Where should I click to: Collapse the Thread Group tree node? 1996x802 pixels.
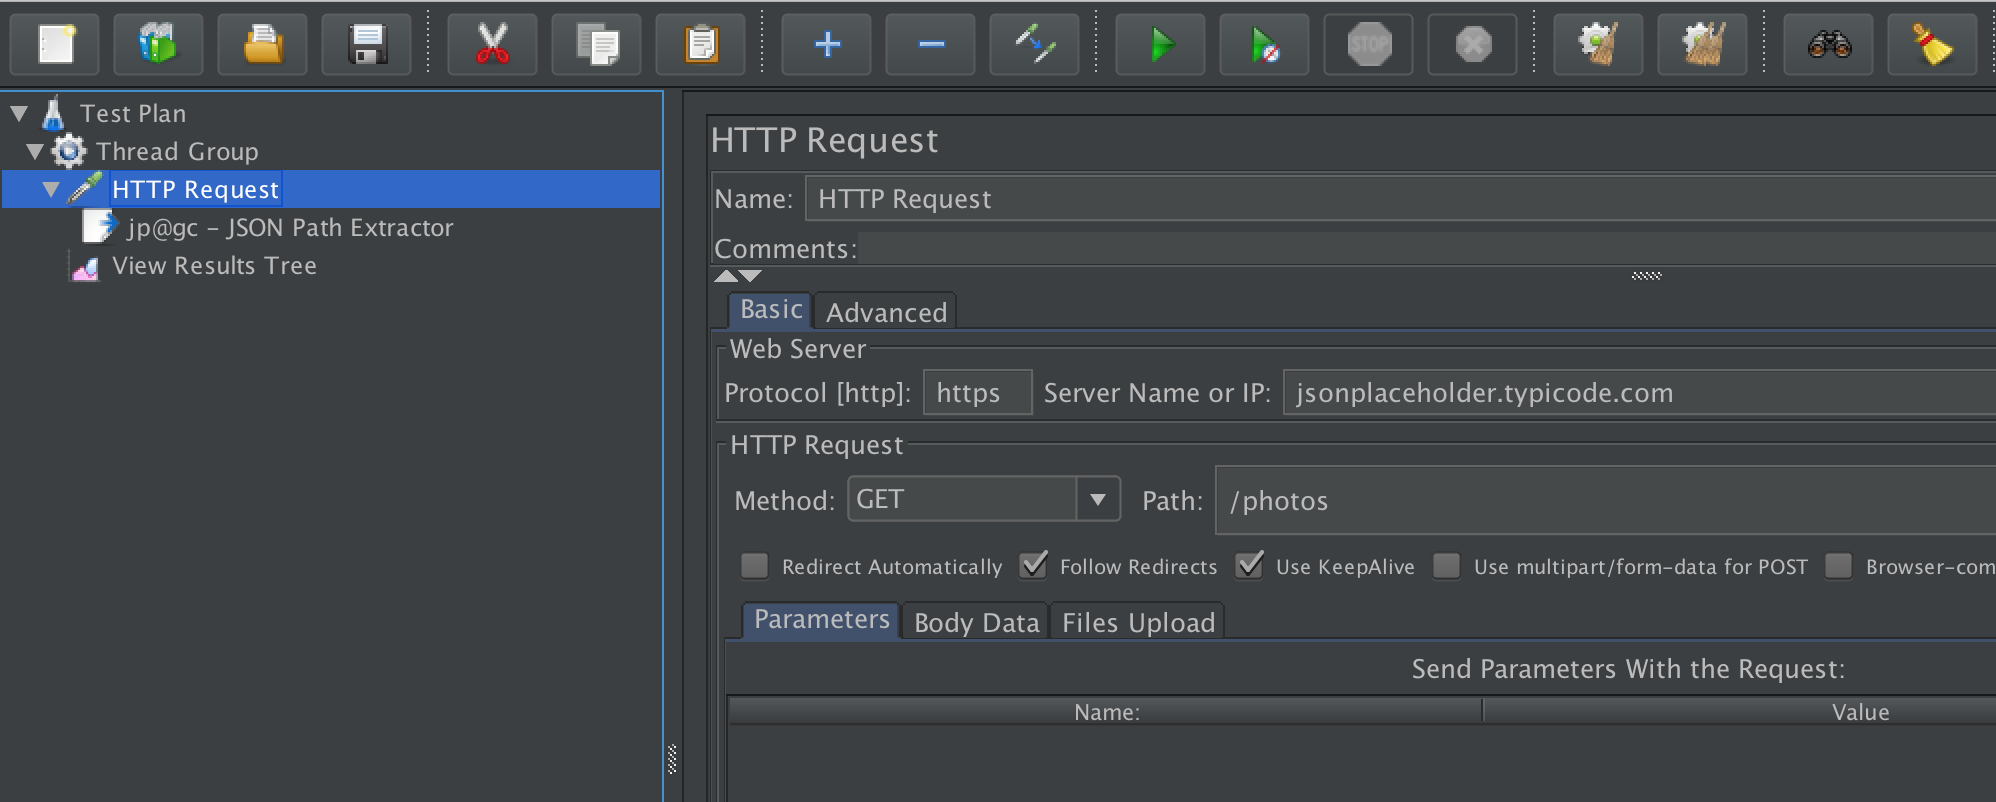click(35, 152)
